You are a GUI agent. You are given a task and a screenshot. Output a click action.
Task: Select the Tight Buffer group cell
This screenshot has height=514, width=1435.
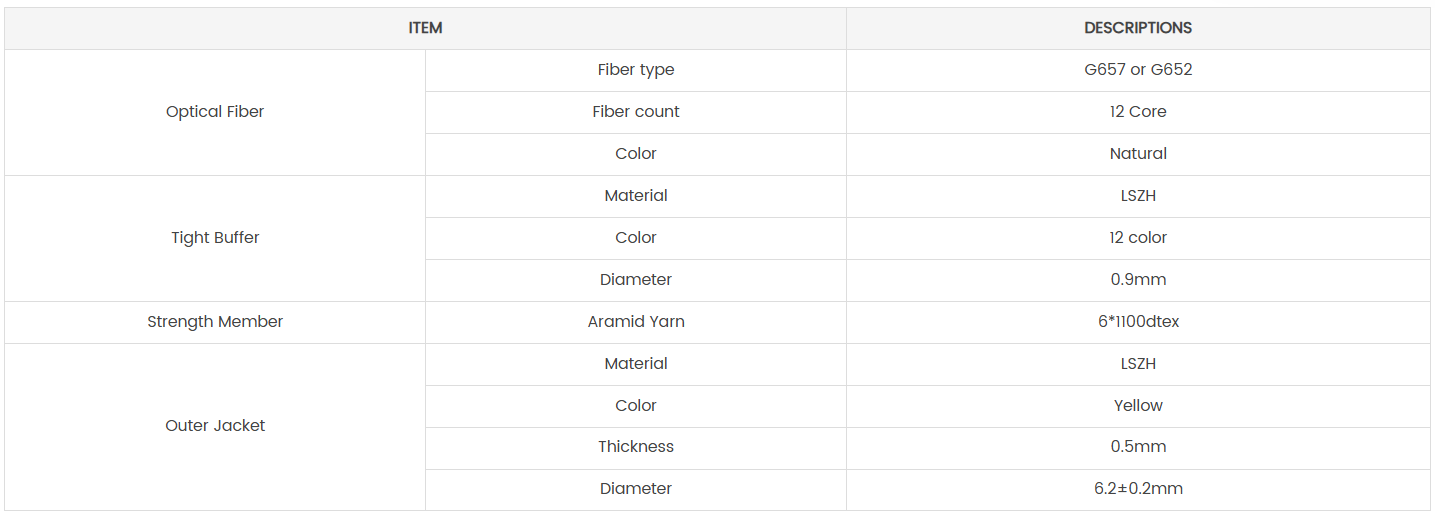[x=215, y=238]
